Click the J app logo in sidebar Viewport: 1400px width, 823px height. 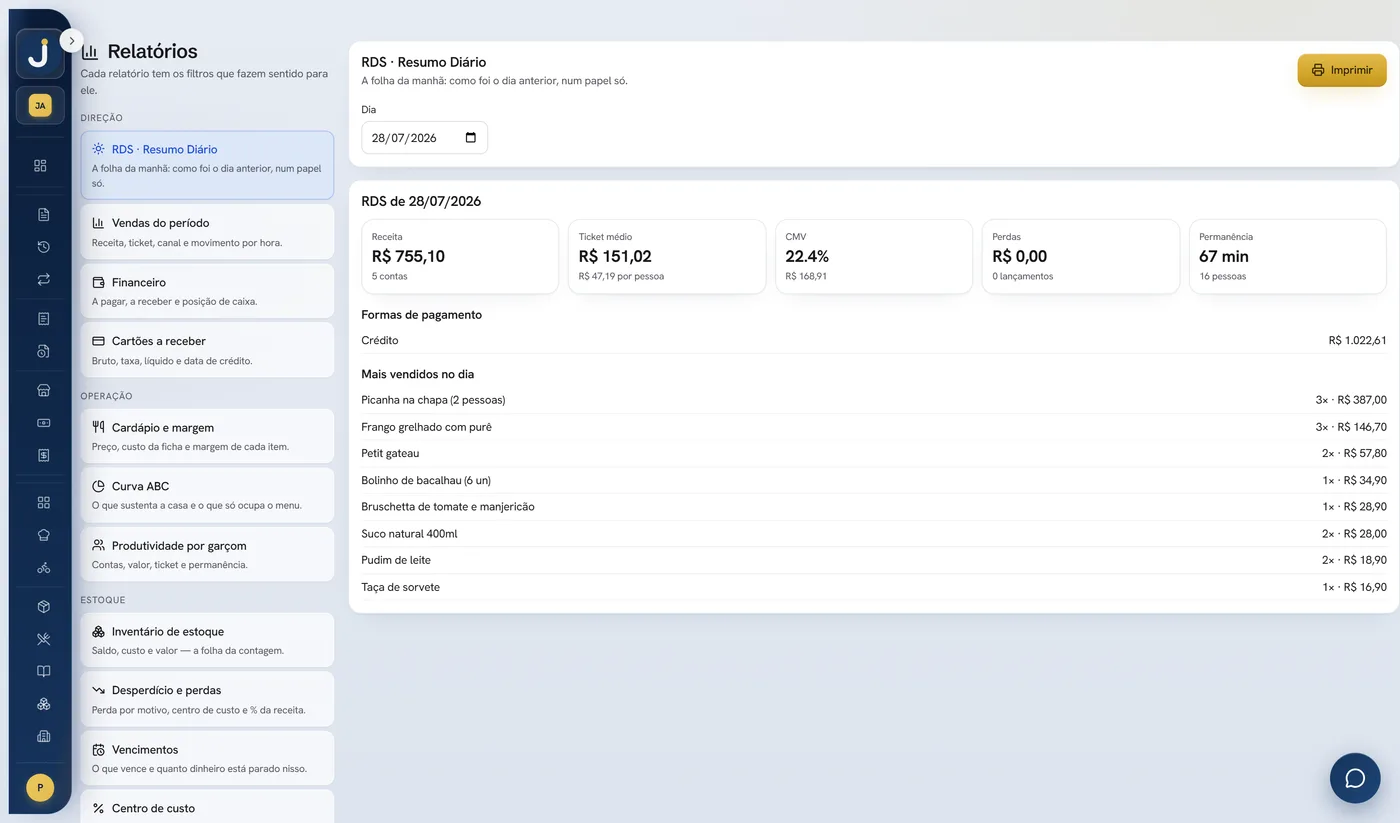click(40, 54)
